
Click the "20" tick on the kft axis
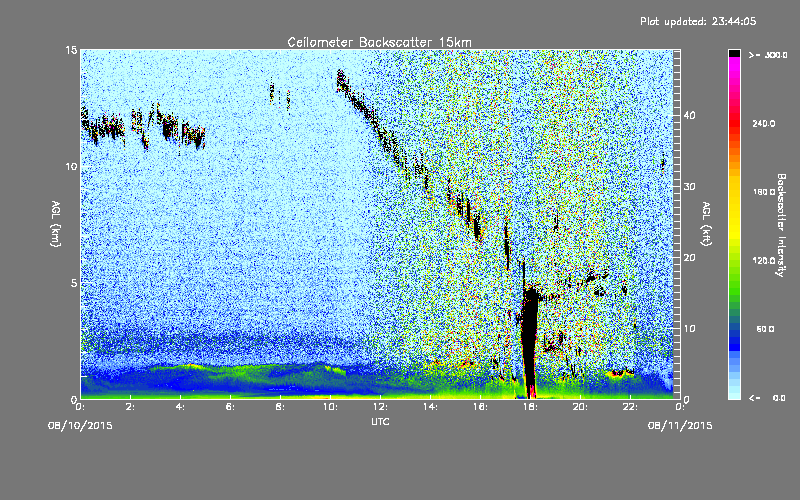[689, 258]
